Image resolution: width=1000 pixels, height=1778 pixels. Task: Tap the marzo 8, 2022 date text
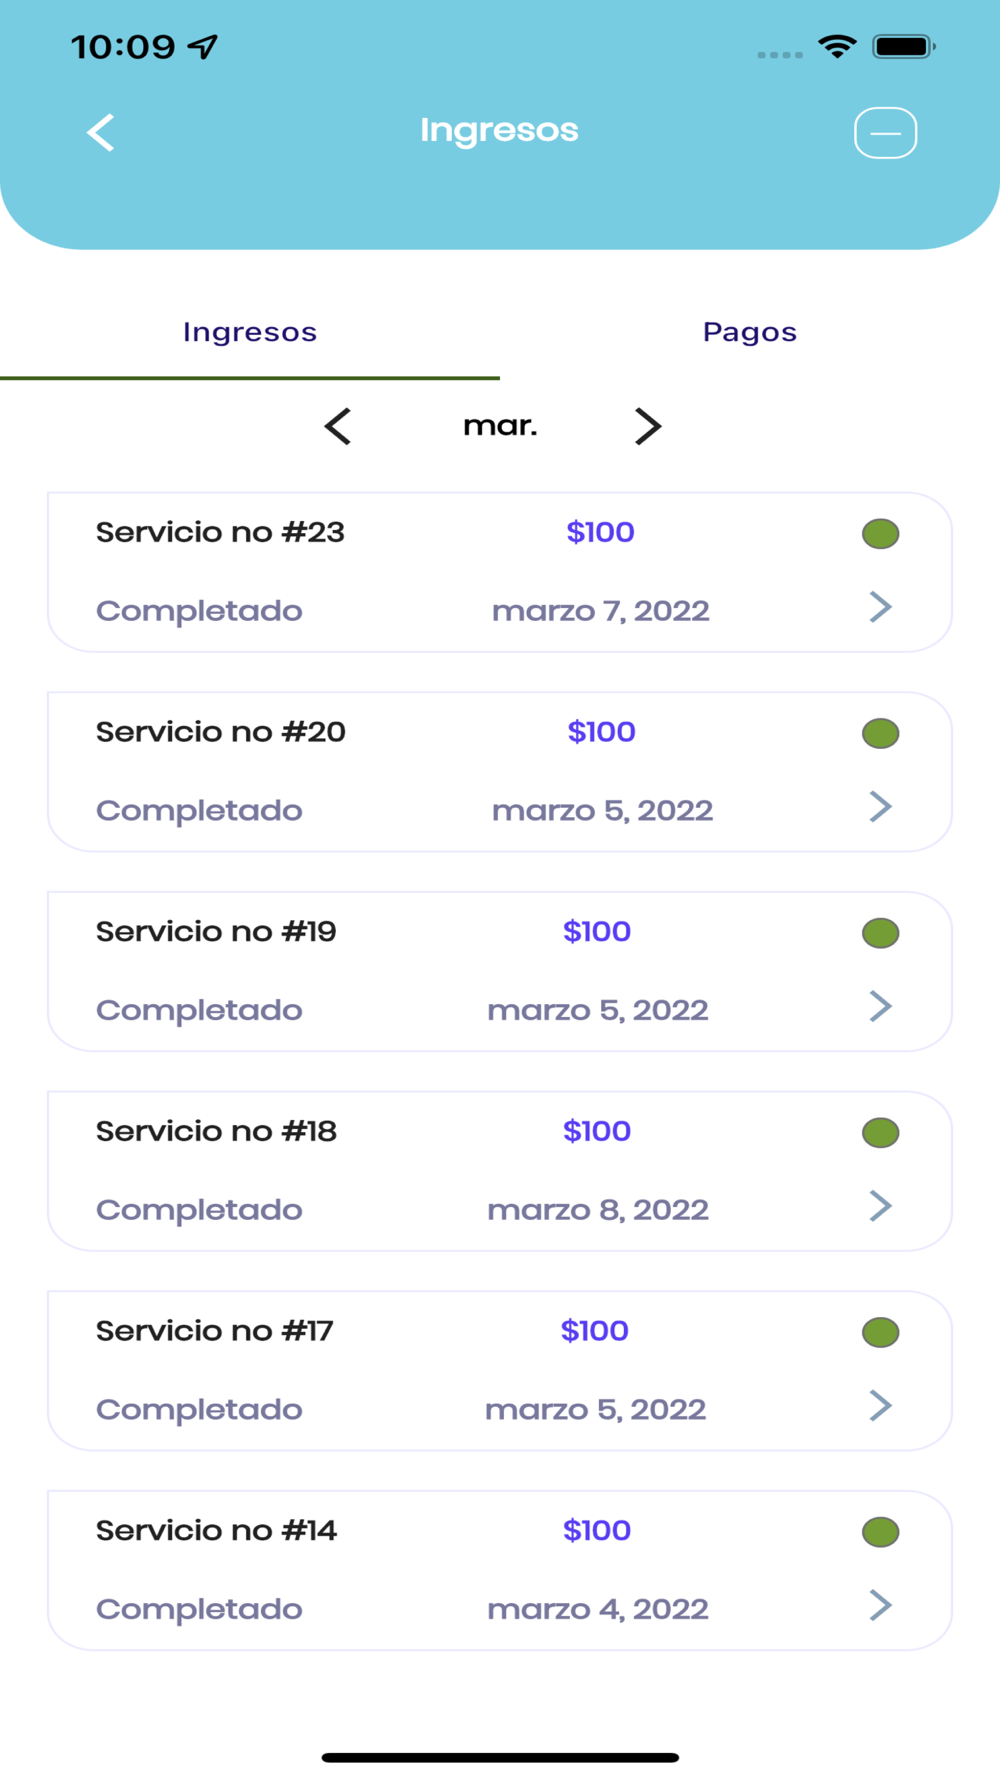[x=598, y=1210]
